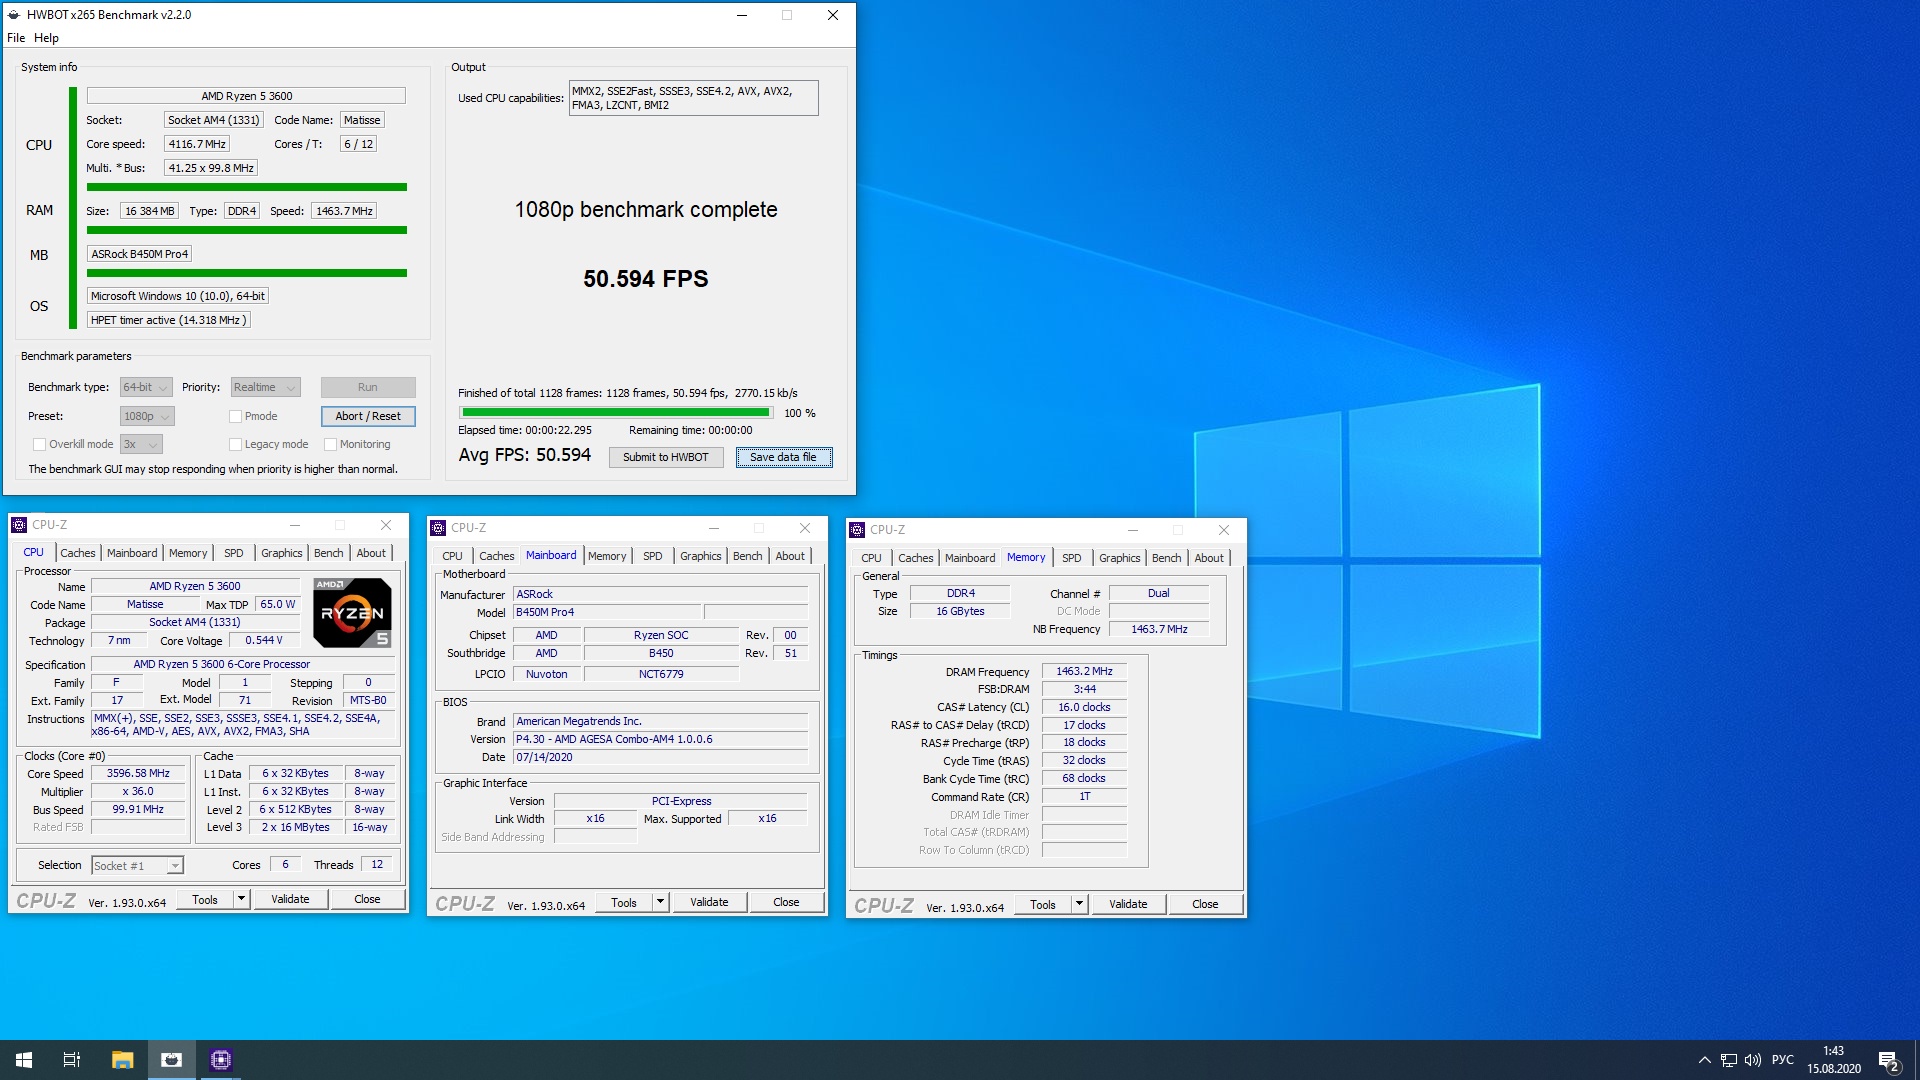Click the green RAM status bar

pos(246,230)
